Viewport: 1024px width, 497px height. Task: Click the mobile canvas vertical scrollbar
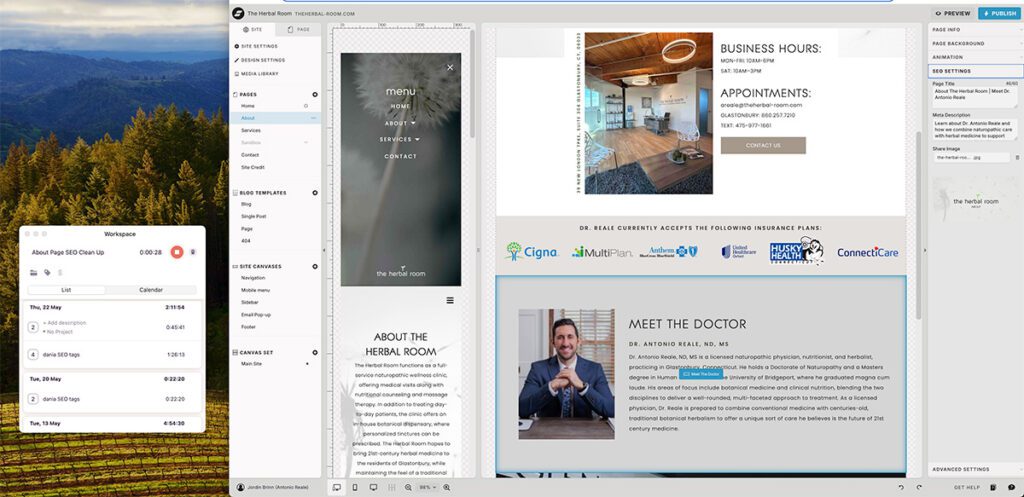click(x=473, y=84)
